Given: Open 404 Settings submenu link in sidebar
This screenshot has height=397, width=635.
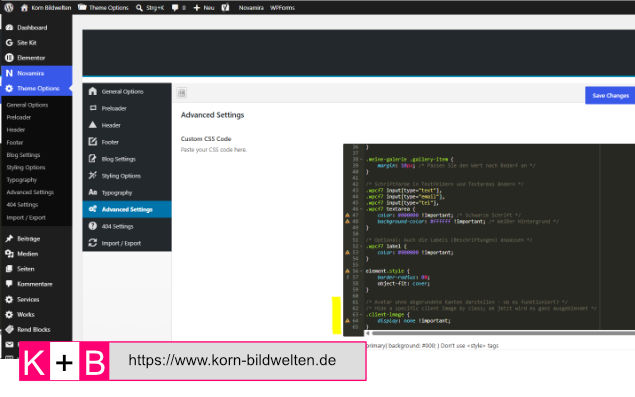Looking at the screenshot, I should (22, 205).
